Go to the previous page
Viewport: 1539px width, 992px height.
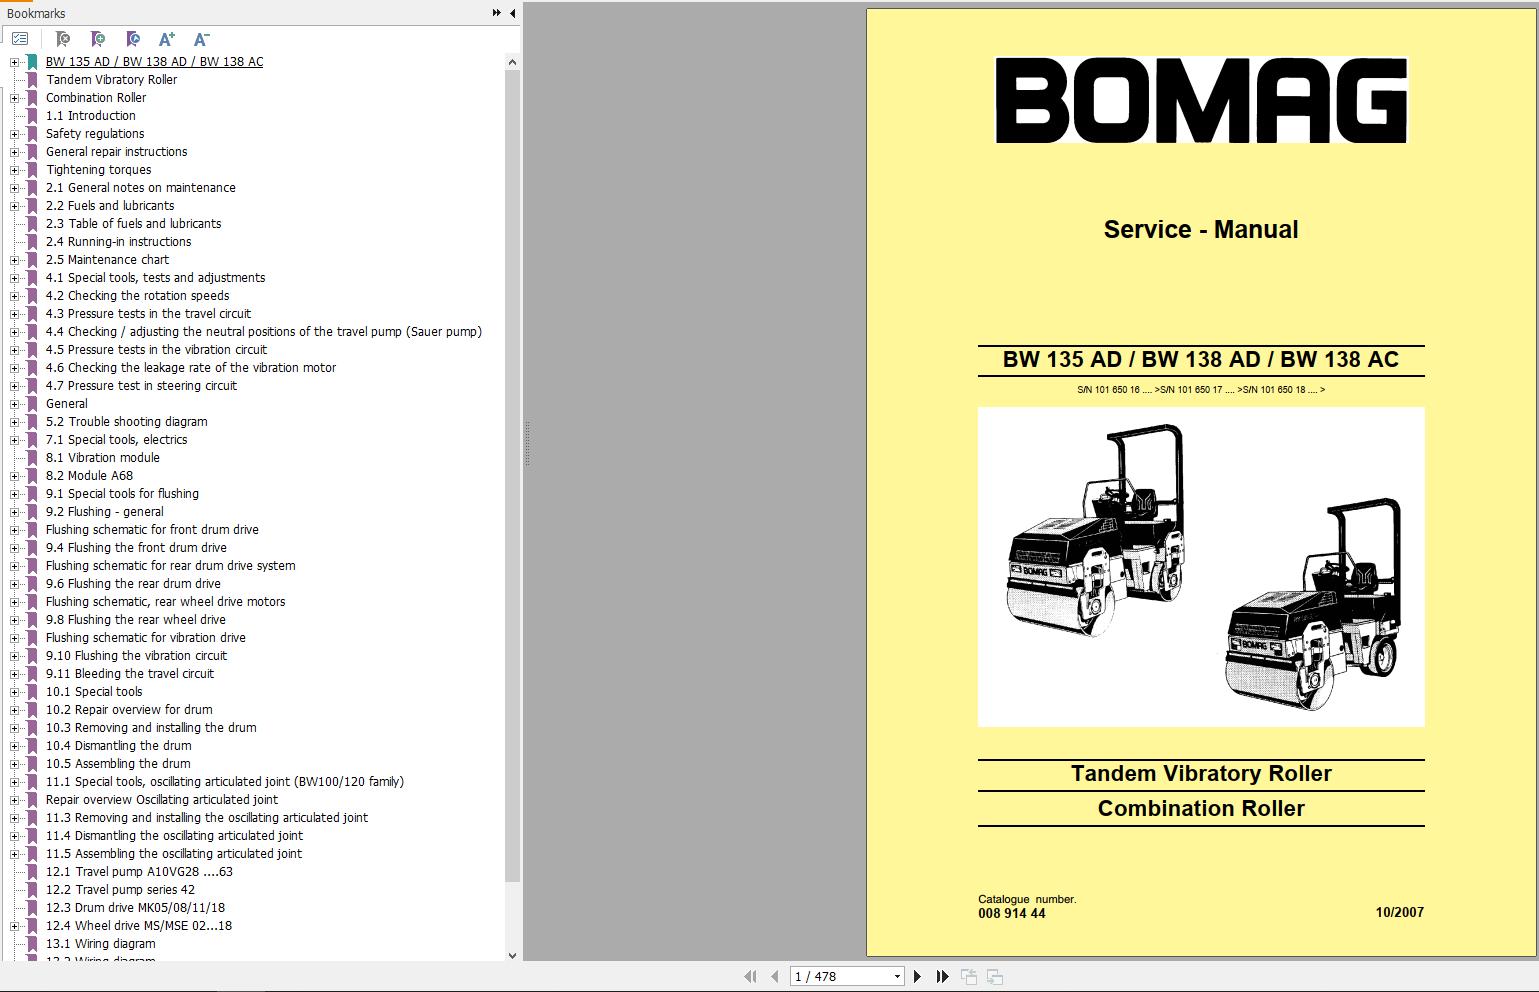pos(775,976)
